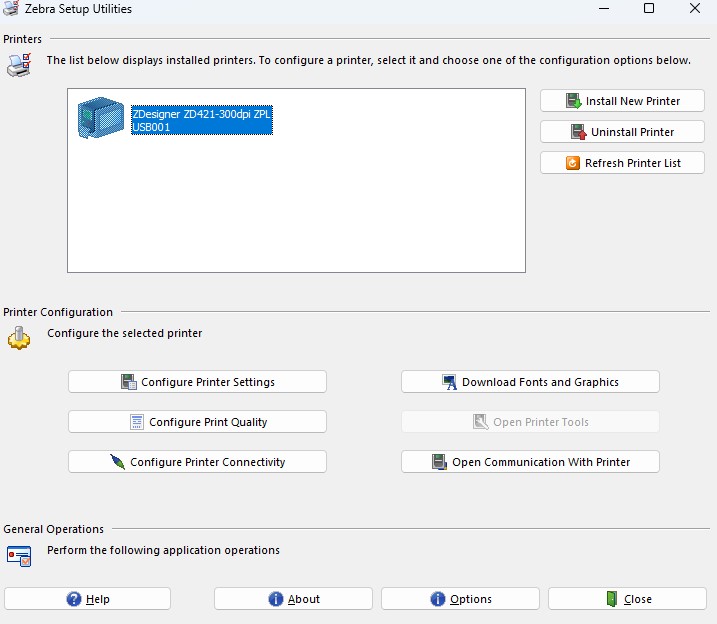The width and height of the screenshot is (717, 624).
Task: Click the General Operations section icon
Action: (19, 556)
